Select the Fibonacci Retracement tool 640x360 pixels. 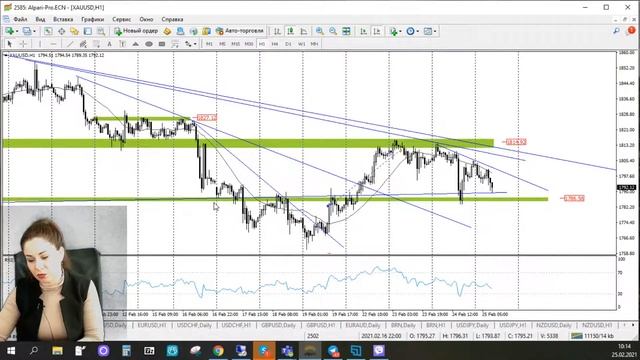[x=96, y=44]
